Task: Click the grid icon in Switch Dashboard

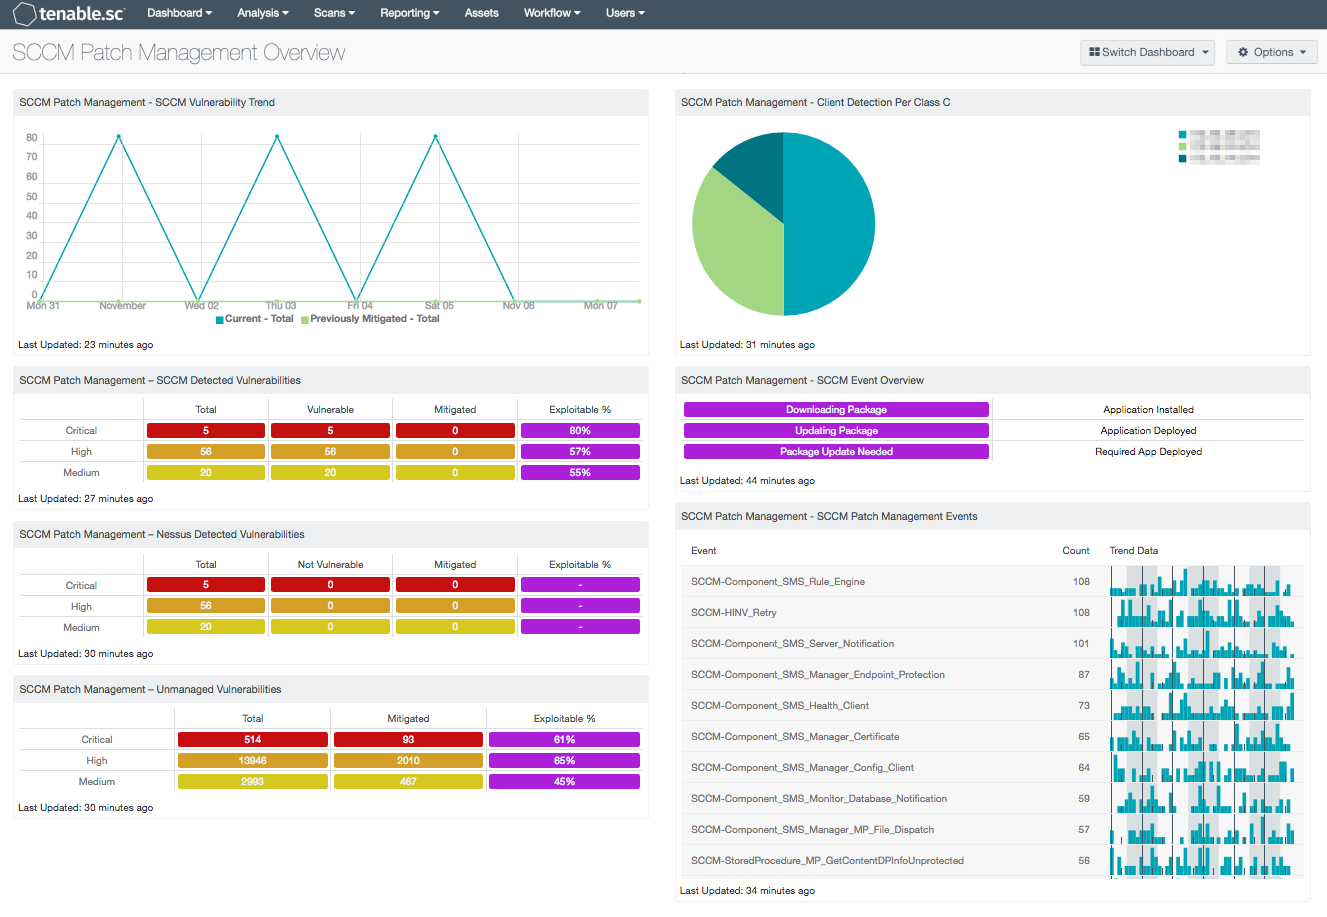Action: (x=1094, y=52)
